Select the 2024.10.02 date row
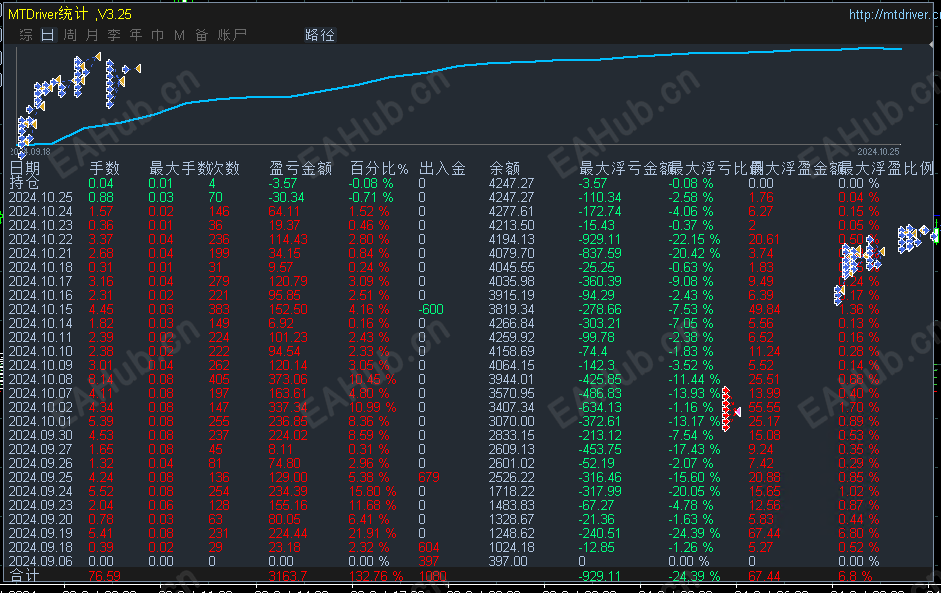Screen dimensions: 941x593 (x=41, y=407)
